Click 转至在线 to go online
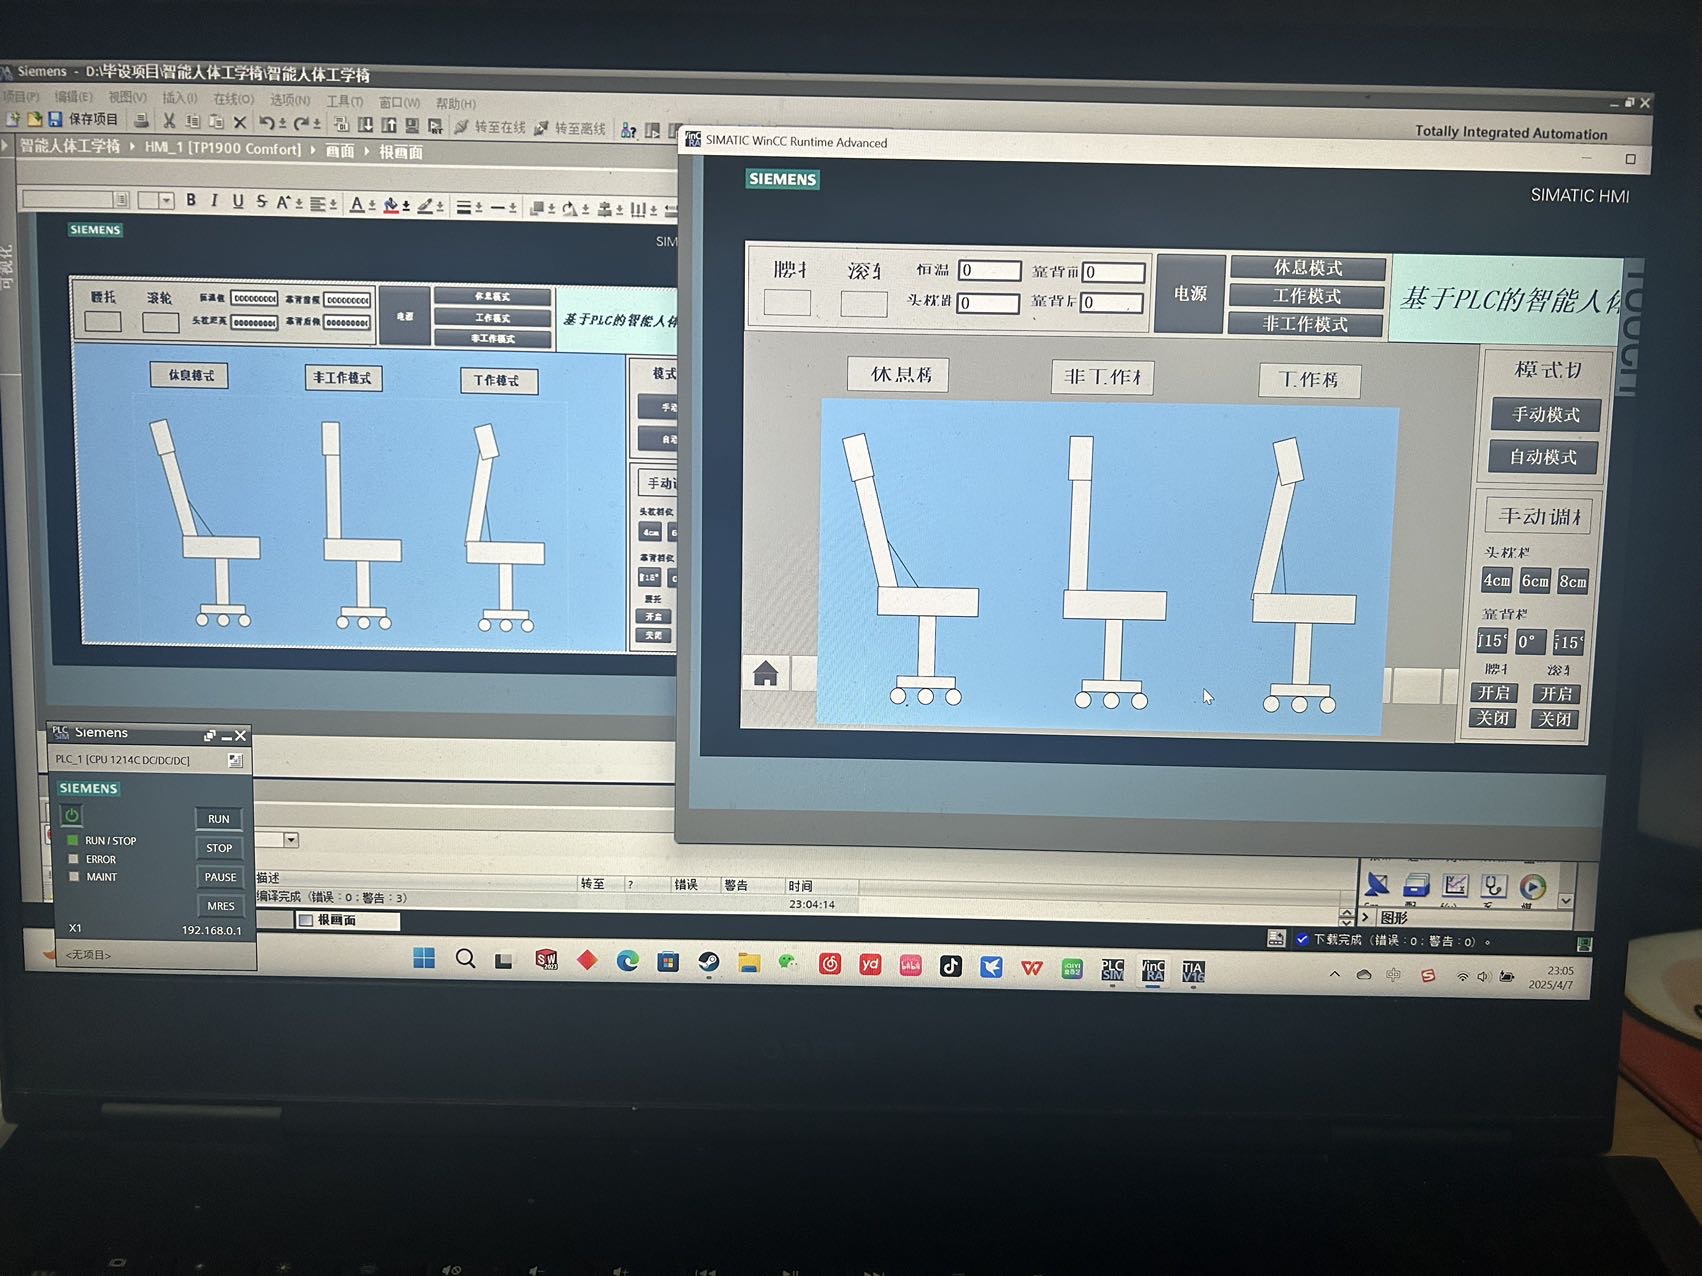1702x1276 pixels. point(490,127)
